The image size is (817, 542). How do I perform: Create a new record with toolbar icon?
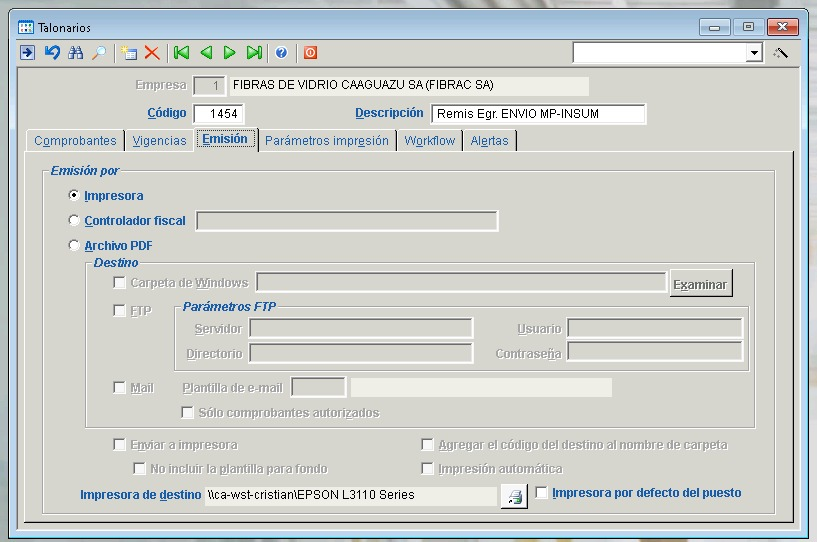128,53
